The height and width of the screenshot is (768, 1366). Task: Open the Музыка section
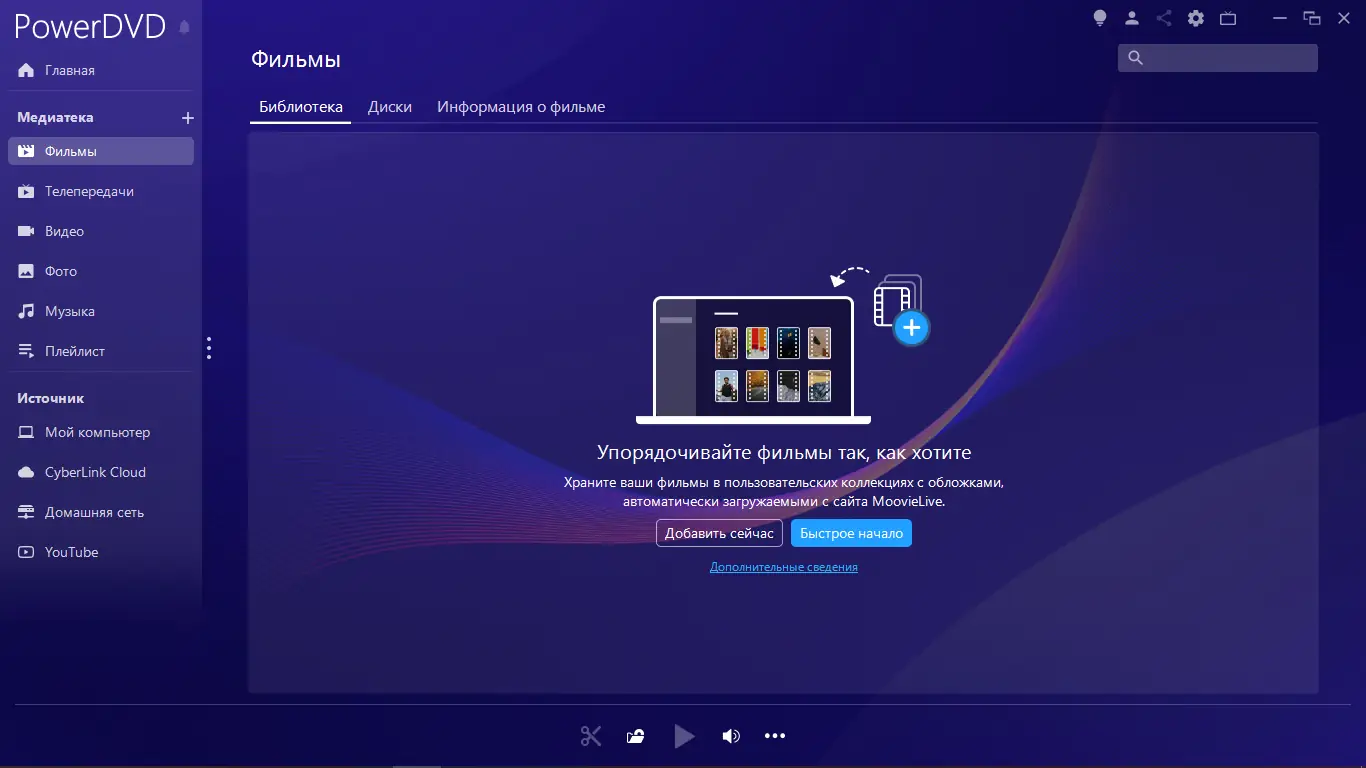[x=101, y=311]
